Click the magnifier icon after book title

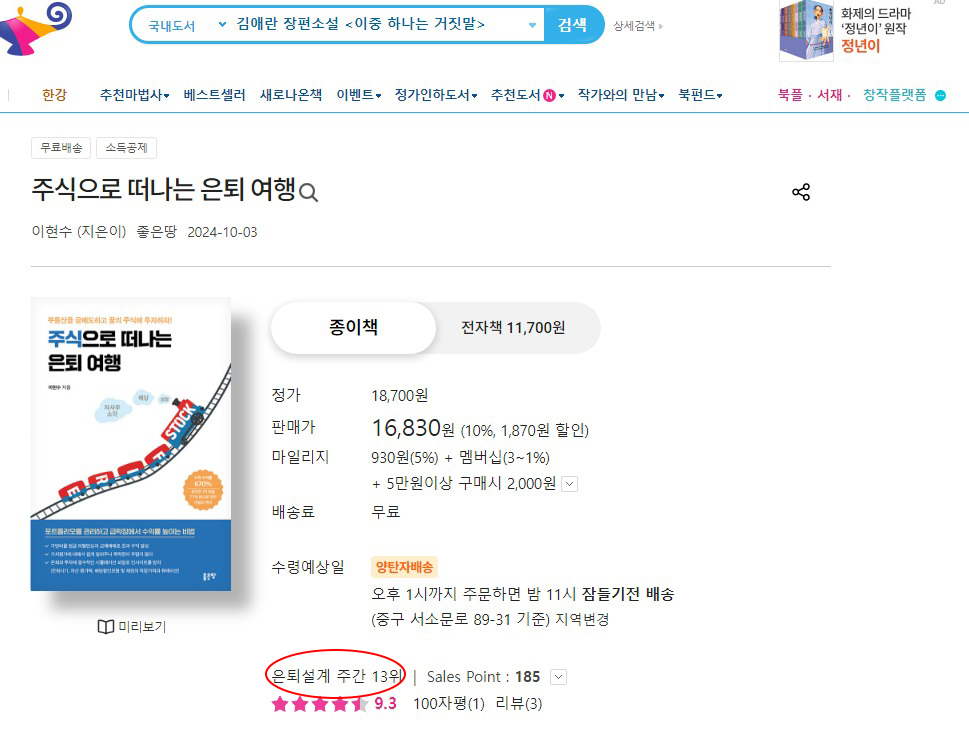pos(308,193)
